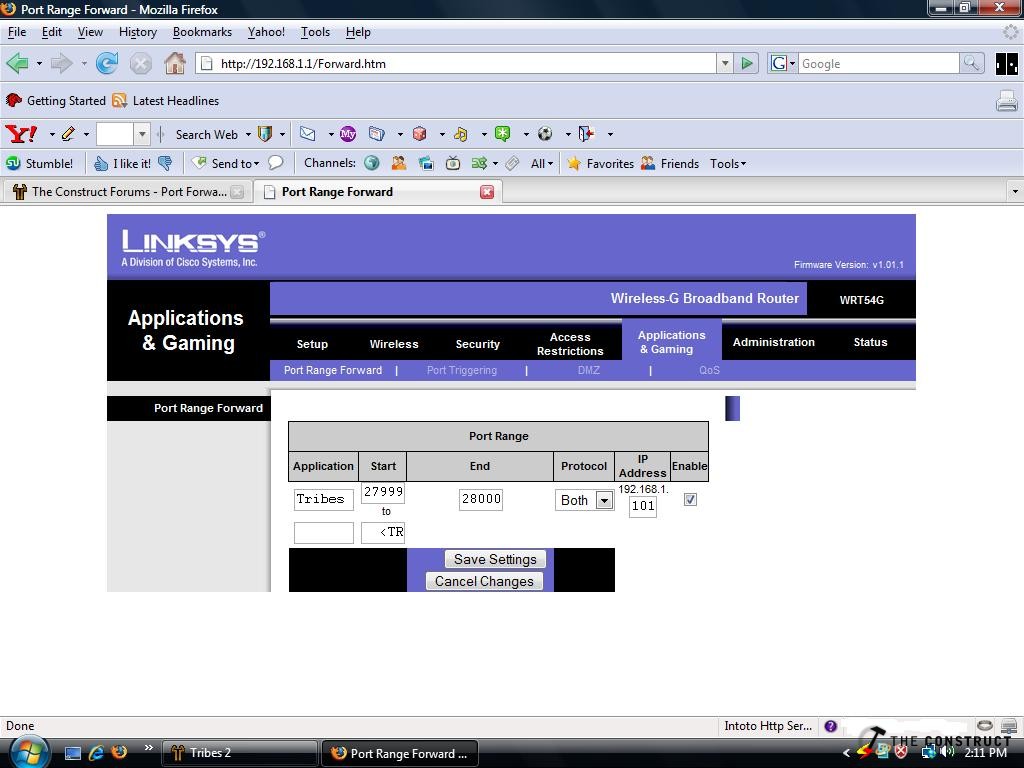1024x768 pixels.
Task: Open the QoS link
Action: (709, 370)
